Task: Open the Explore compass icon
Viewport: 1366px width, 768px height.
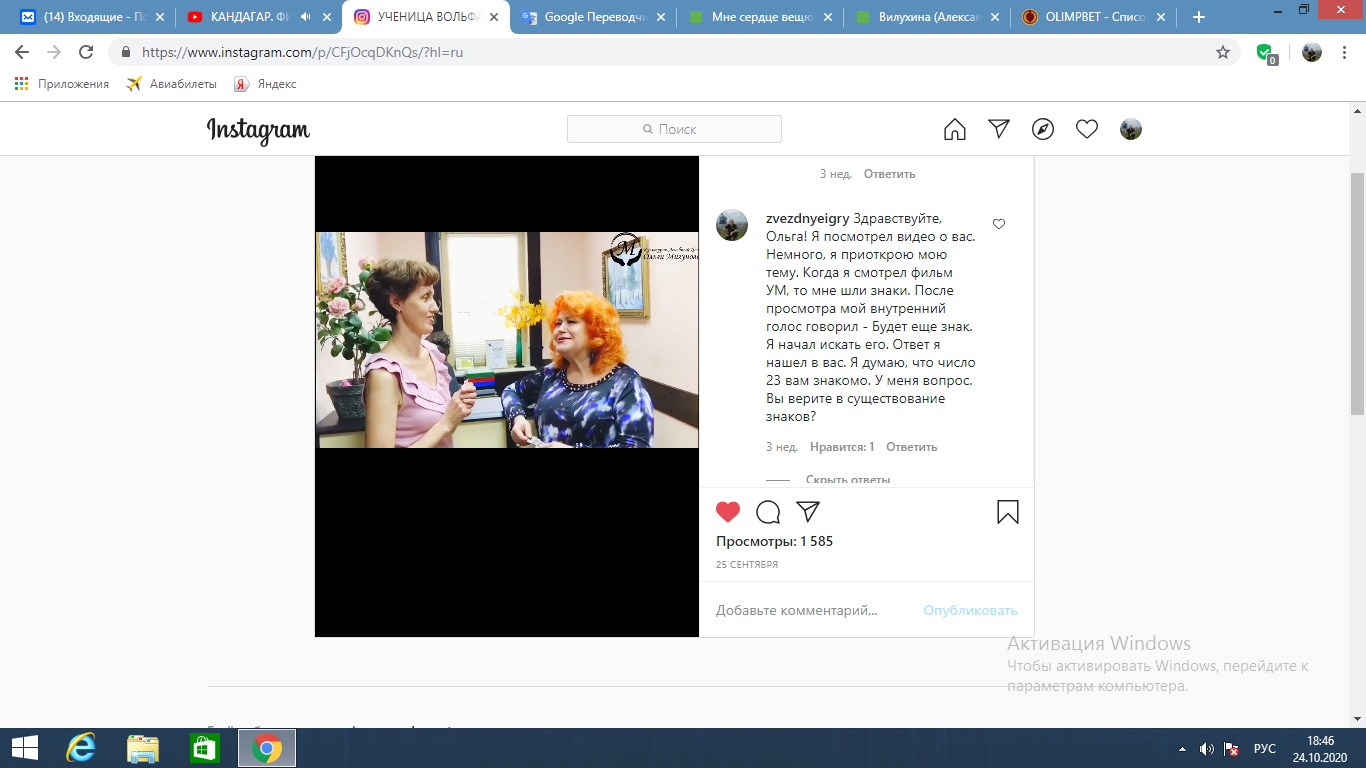Action: 1043,129
